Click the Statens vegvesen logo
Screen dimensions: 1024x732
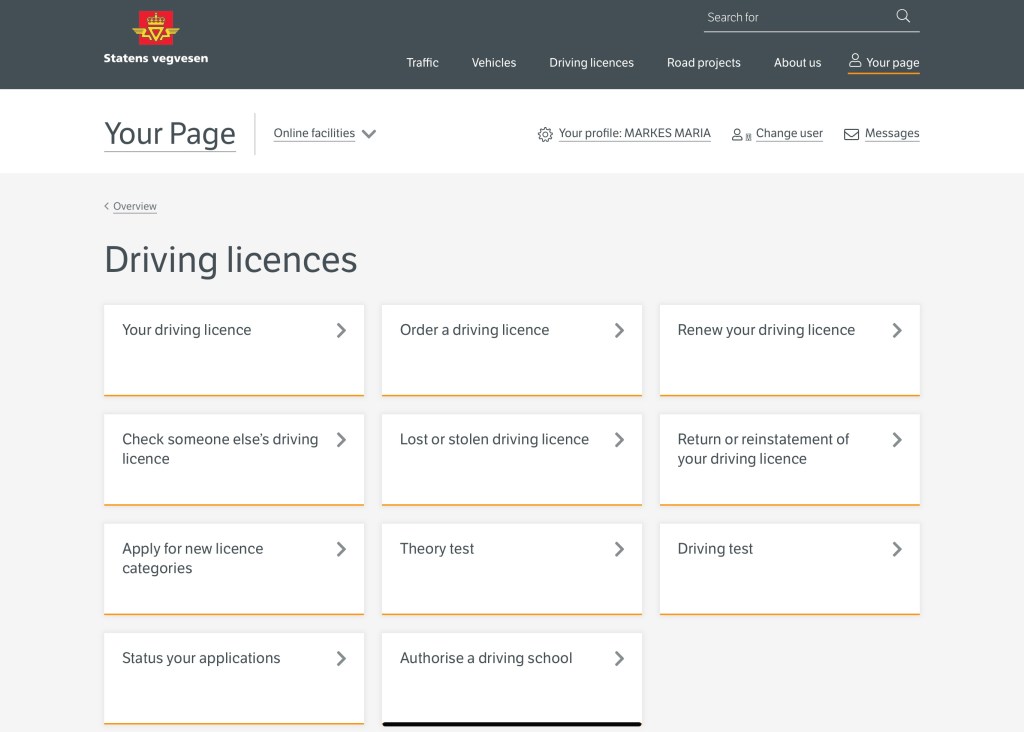pyautogui.click(x=155, y=38)
